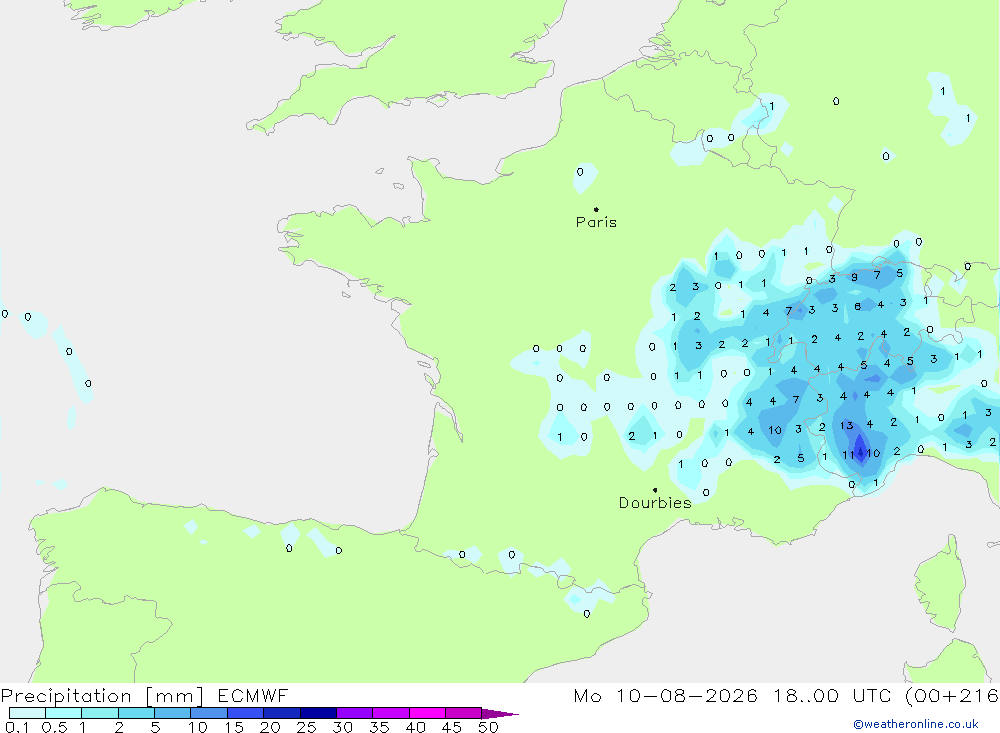Viewport: 1000px width, 733px height.
Task: Select the Paris label on the map
Action: (x=596, y=222)
